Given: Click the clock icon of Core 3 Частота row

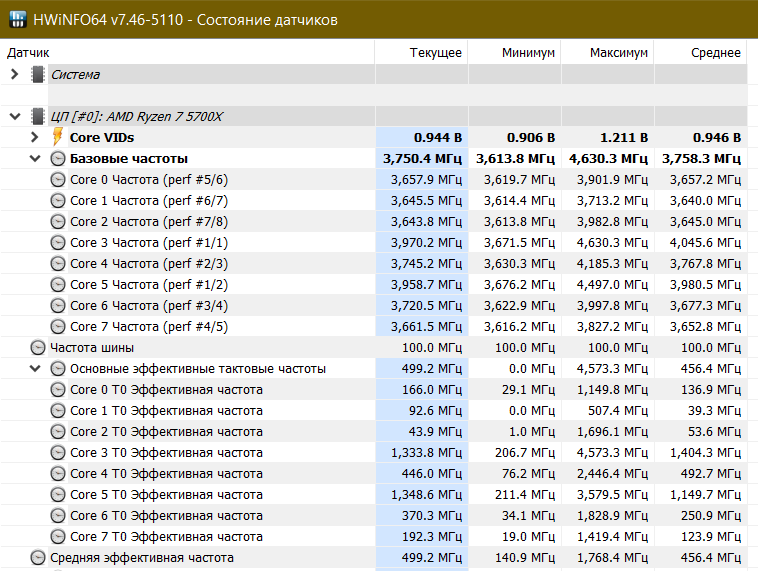Looking at the screenshot, I should click(x=58, y=243).
